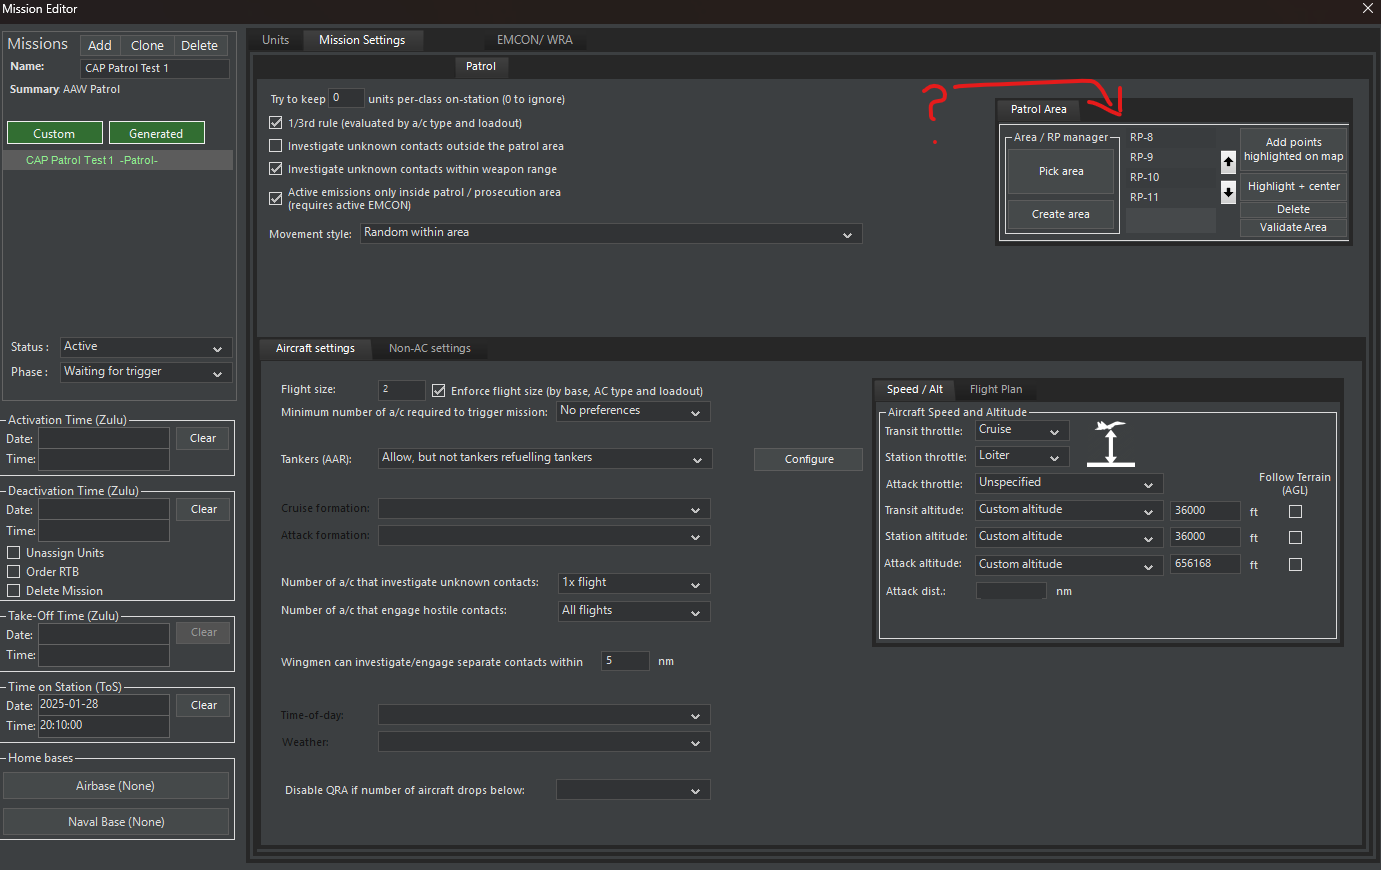This screenshot has height=870, width=1381.
Task: Open the Station throttle dropdown
Action: point(1021,457)
